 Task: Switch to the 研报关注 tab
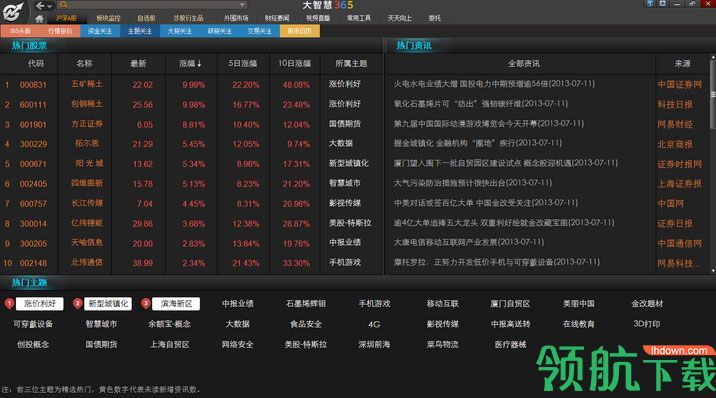pos(220,31)
